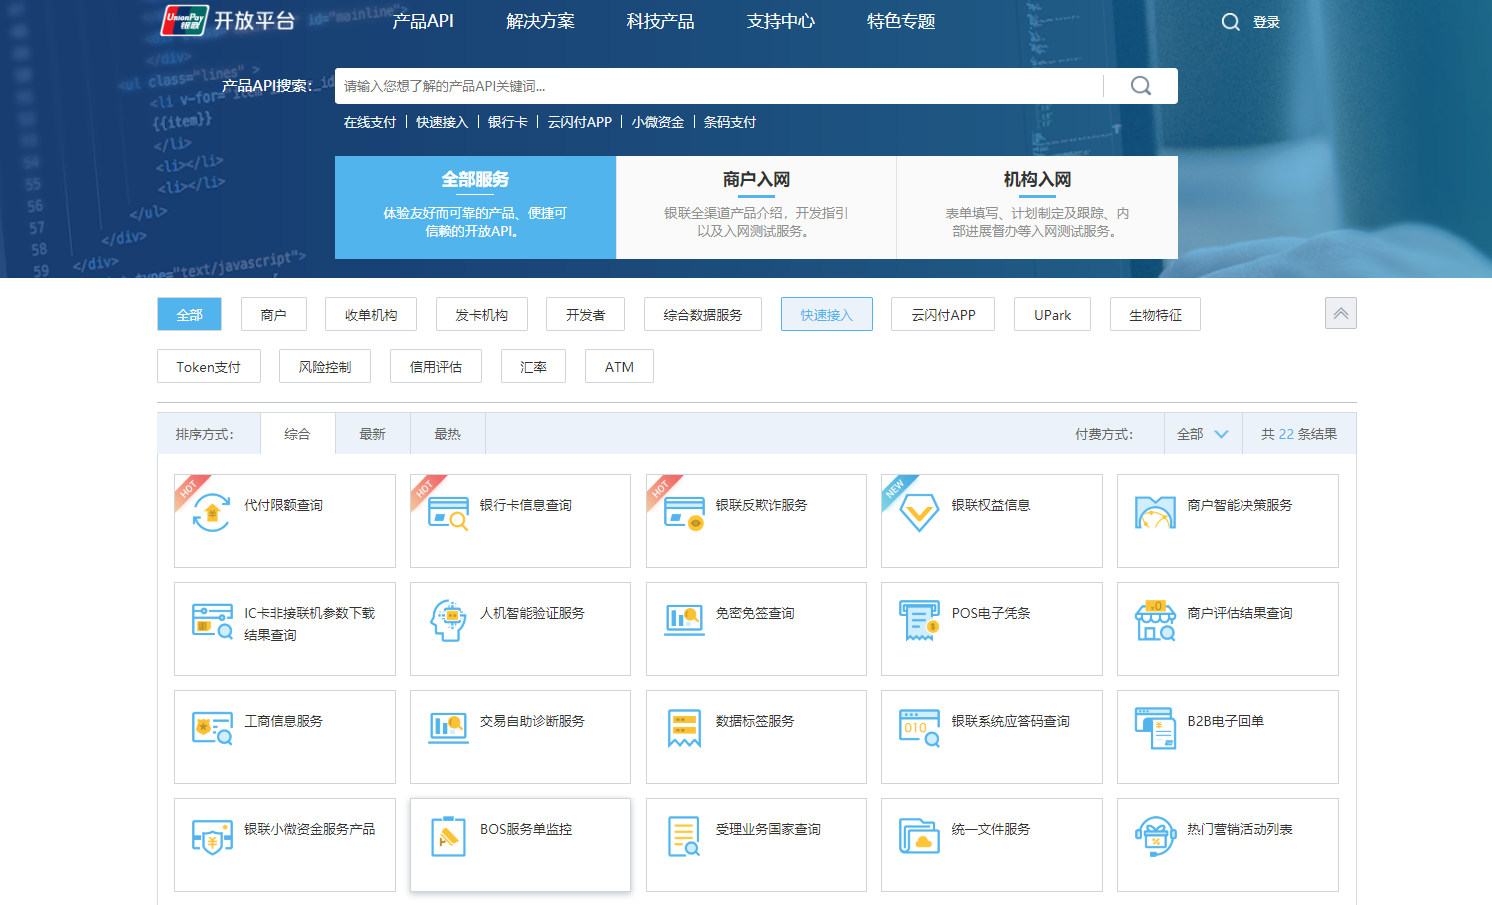Click the 快速接入 keyword link below search
The width and height of the screenshot is (1492, 905).
tap(442, 122)
